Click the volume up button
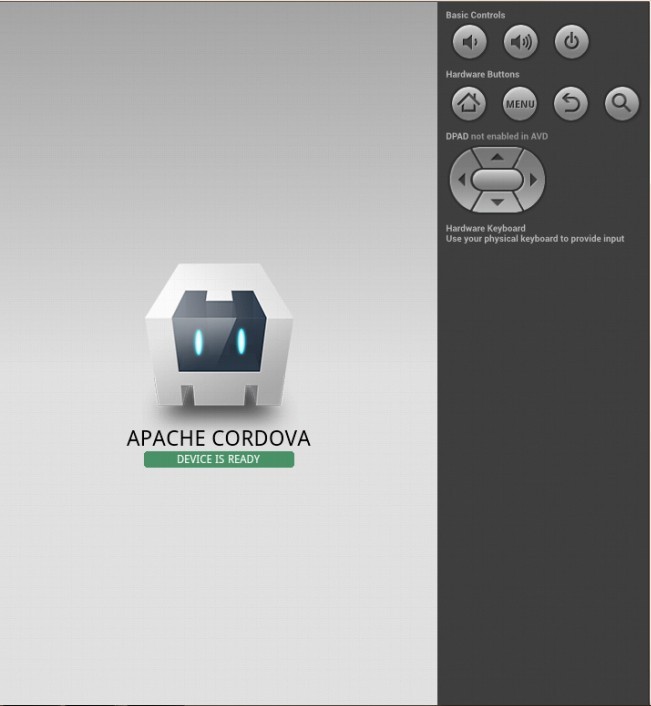651x706 pixels. tap(520, 42)
